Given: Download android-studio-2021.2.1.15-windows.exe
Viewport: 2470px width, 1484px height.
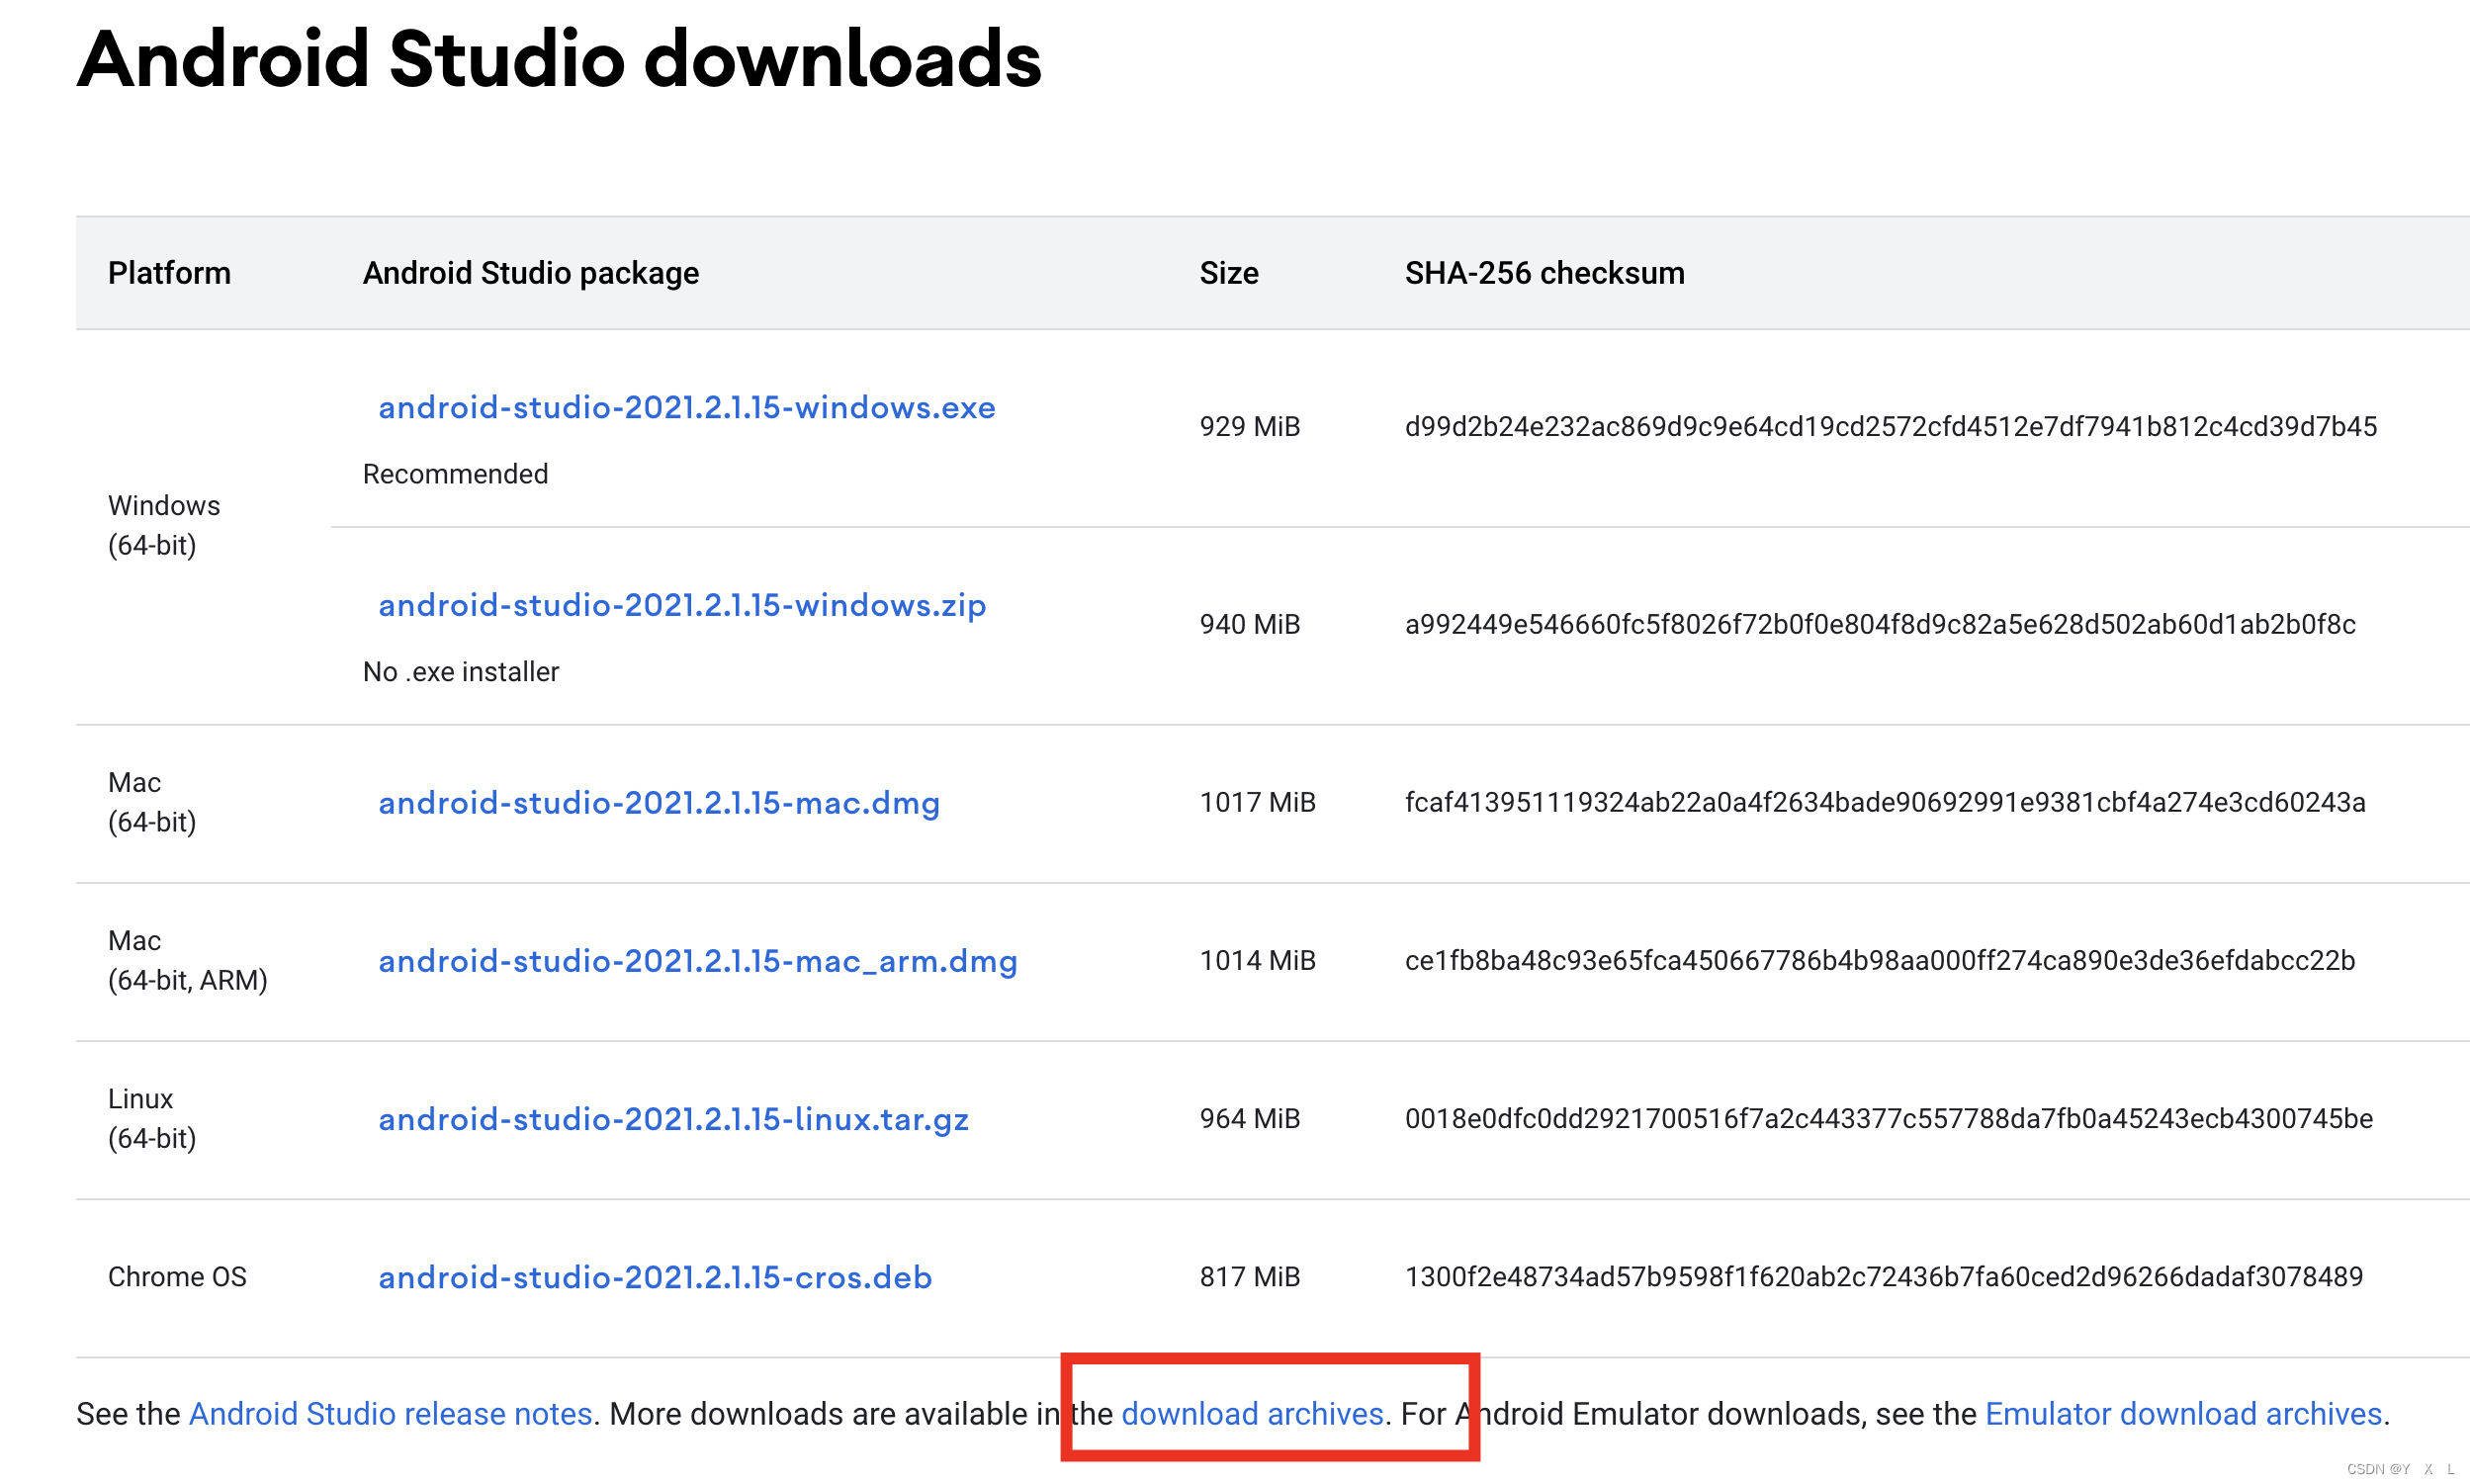Looking at the screenshot, I should tap(686, 408).
